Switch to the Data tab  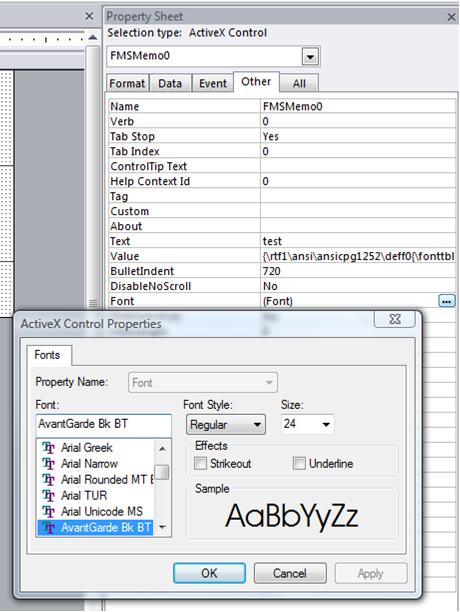(170, 84)
